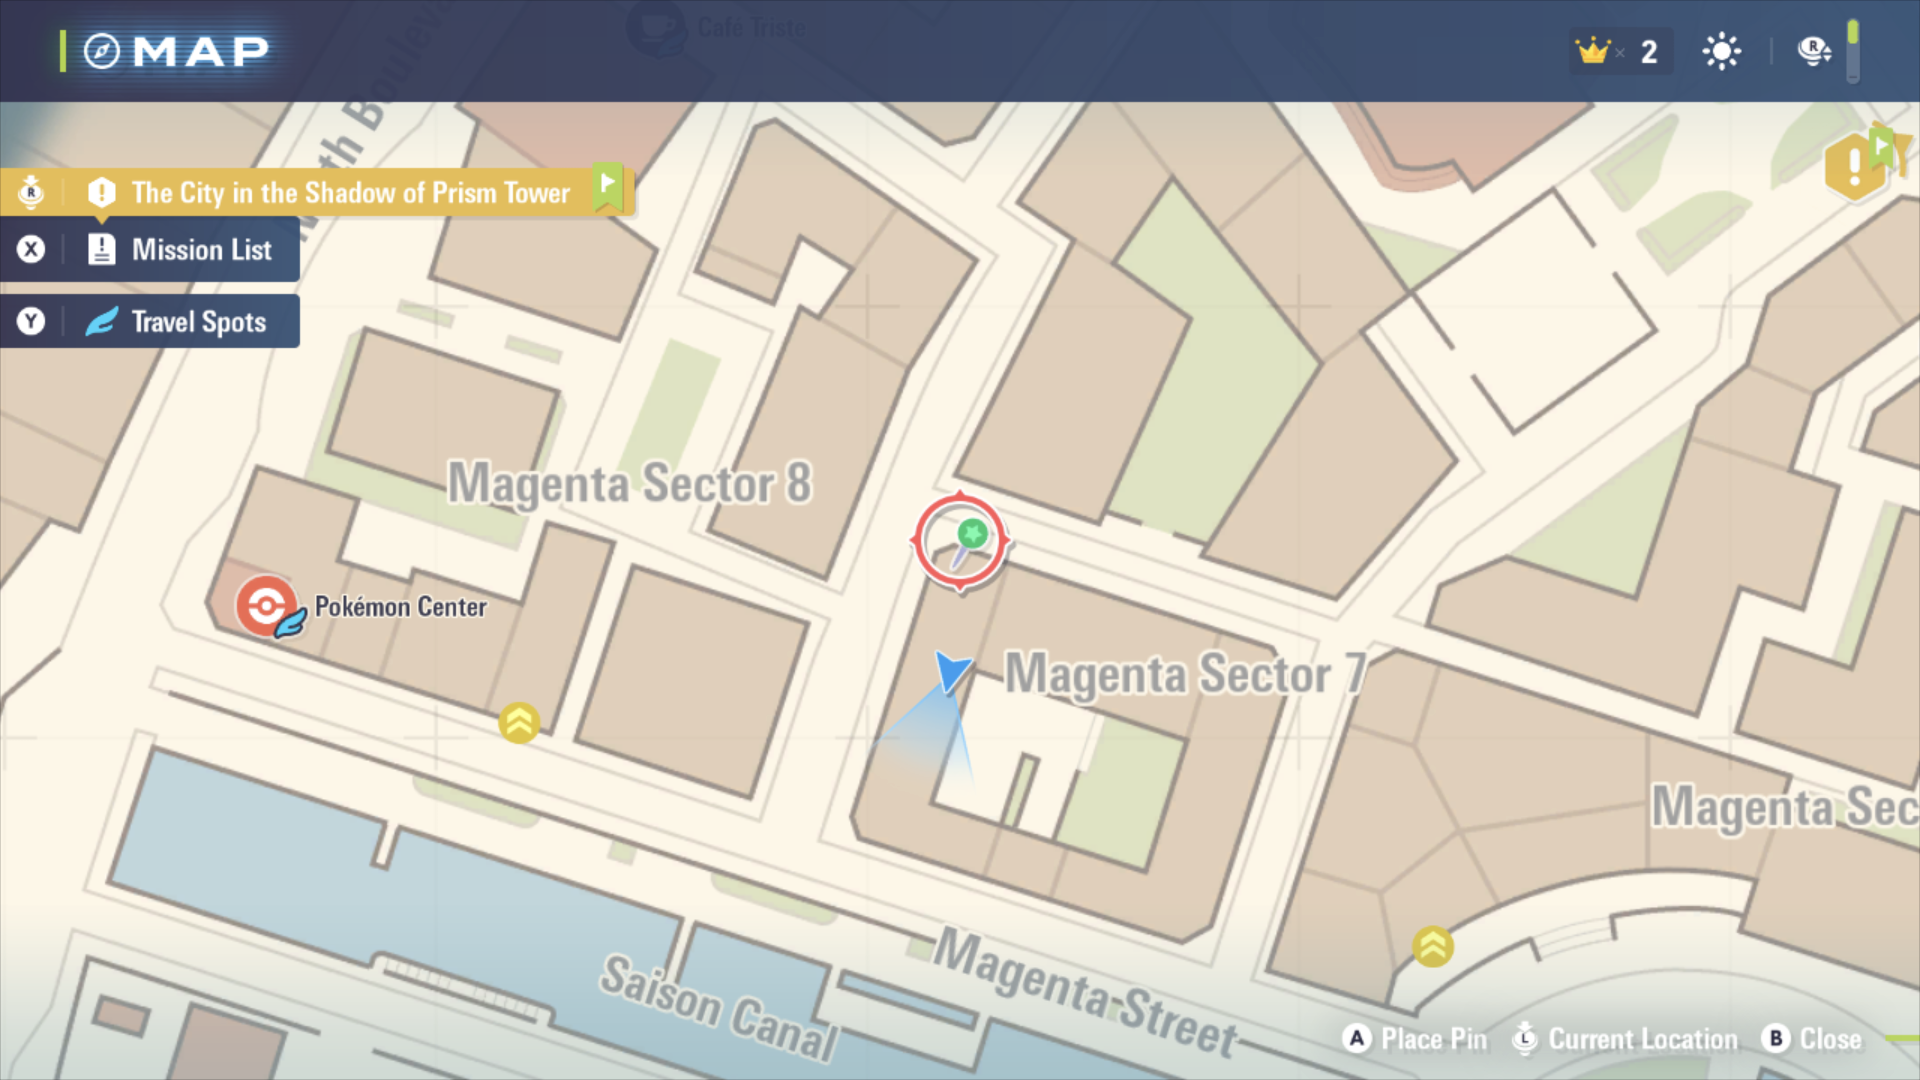Open the Travel Spots menu

[150, 321]
